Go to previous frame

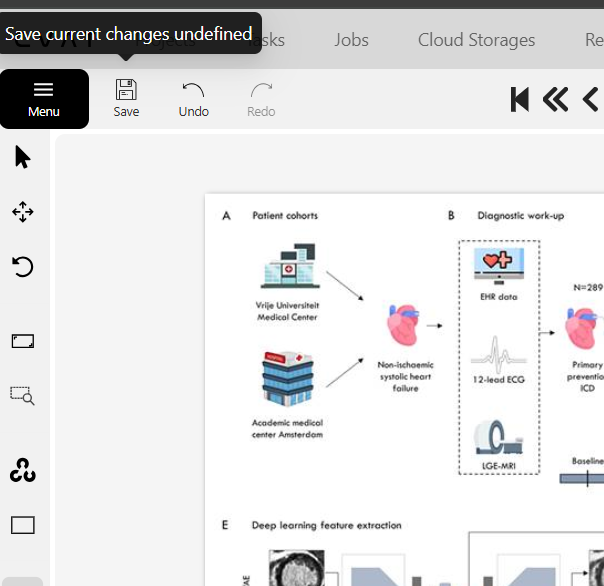[x=591, y=99]
